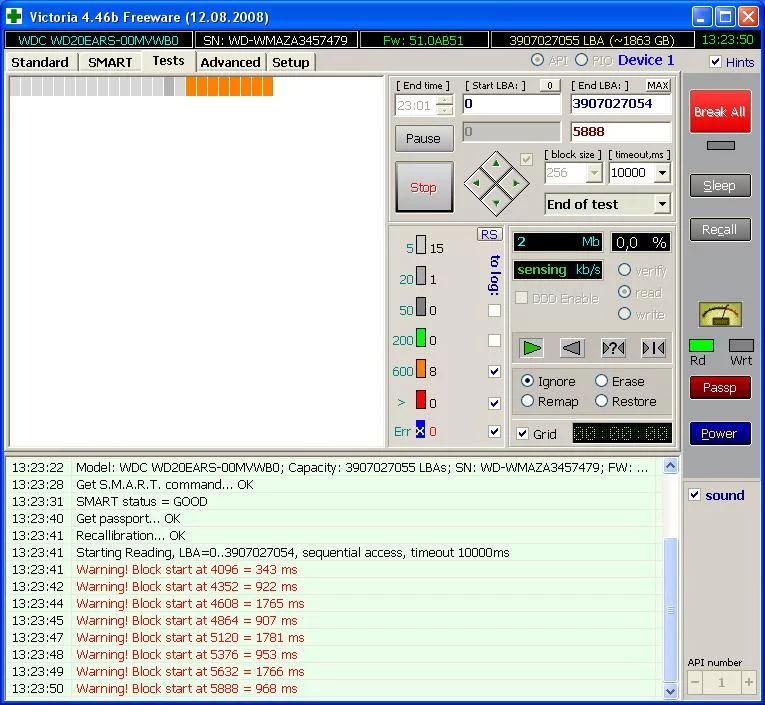This screenshot has width=765, height=705.
Task: Click the Break All button
Action: [720, 112]
